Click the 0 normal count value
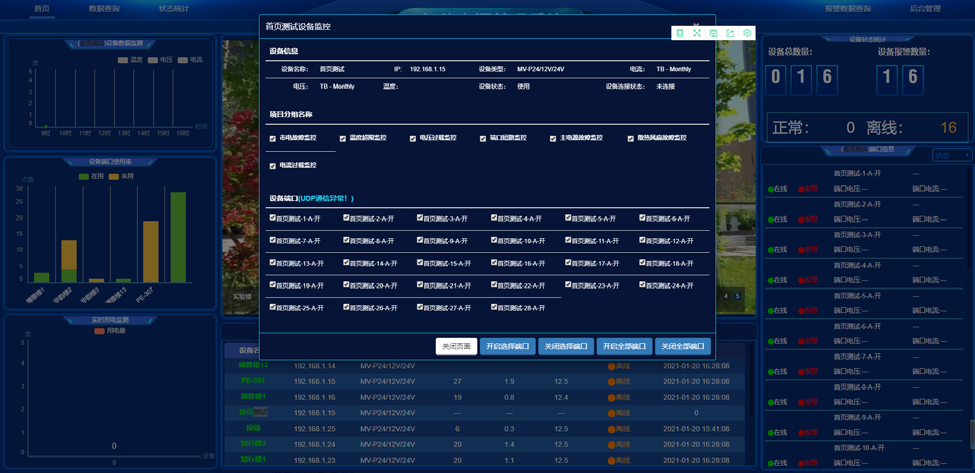Viewport: 975px width, 473px height. [x=851, y=128]
